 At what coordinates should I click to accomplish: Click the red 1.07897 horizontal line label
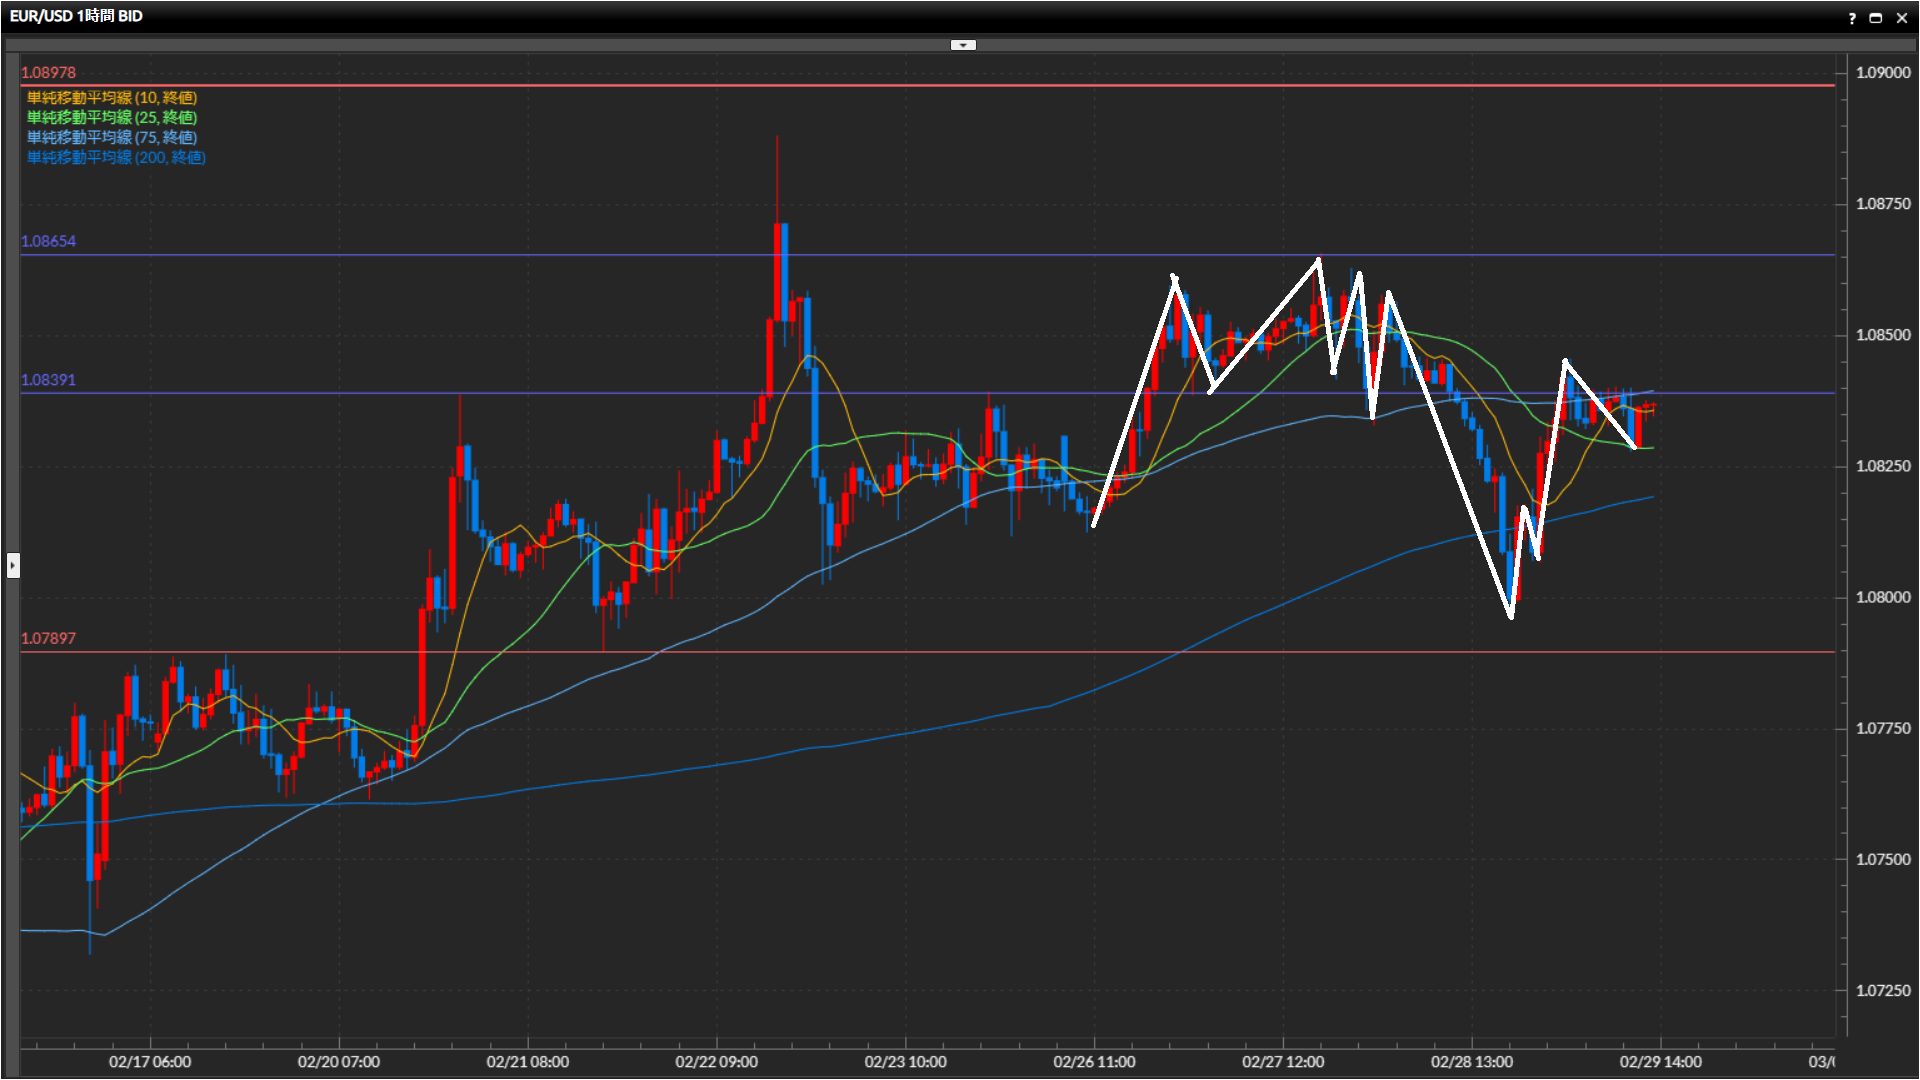click(x=48, y=639)
